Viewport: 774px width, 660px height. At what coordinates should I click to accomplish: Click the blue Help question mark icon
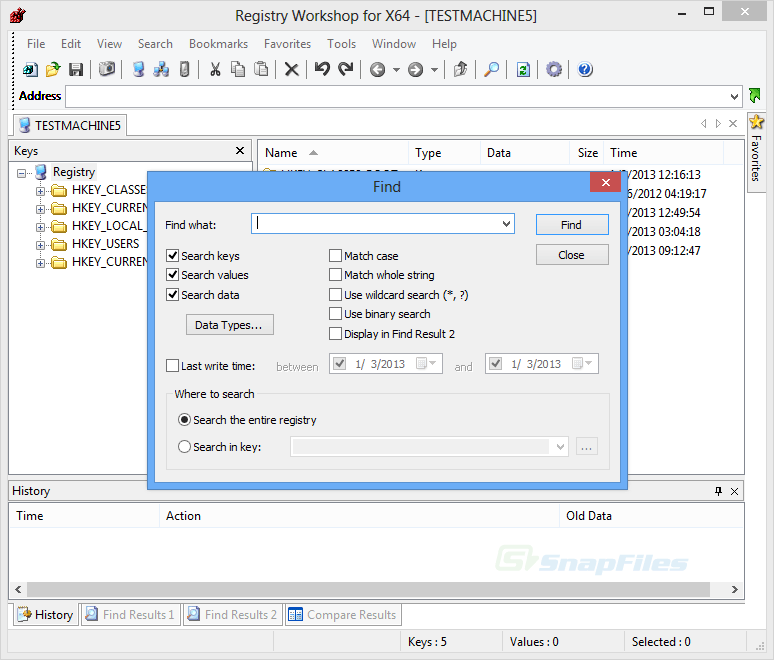click(585, 69)
